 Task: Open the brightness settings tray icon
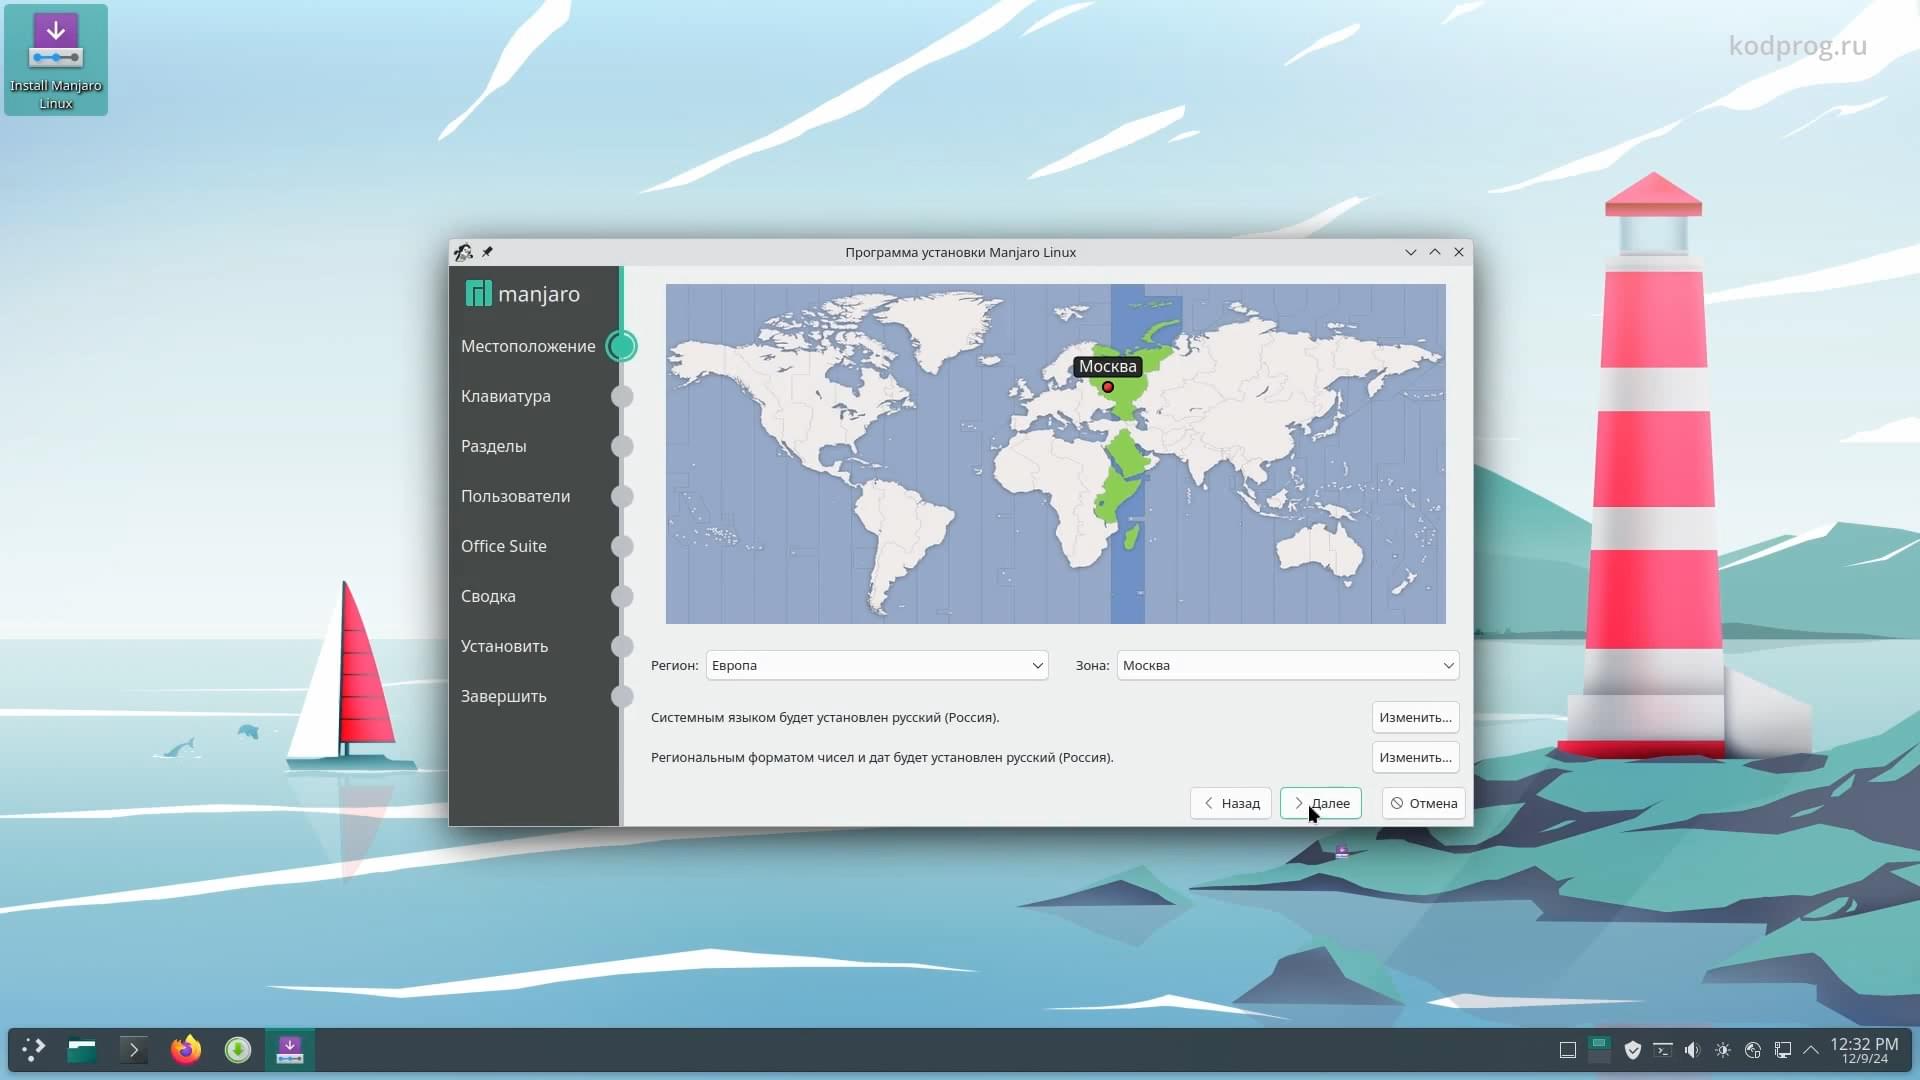coord(1723,1050)
